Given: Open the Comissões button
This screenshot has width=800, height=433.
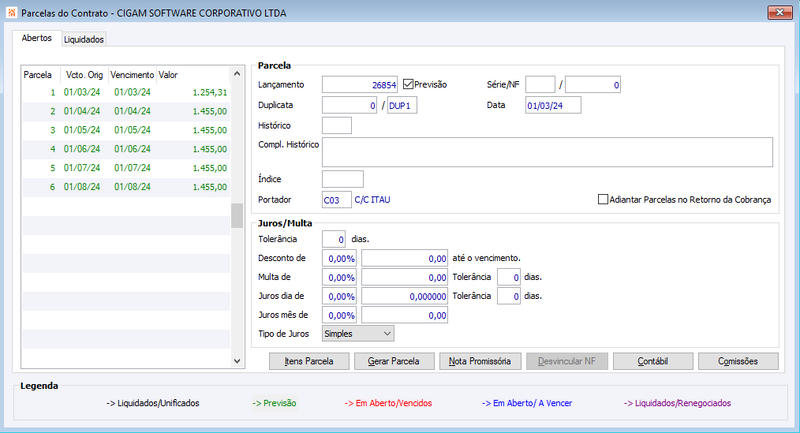Looking at the screenshot, I should point(738,361).
